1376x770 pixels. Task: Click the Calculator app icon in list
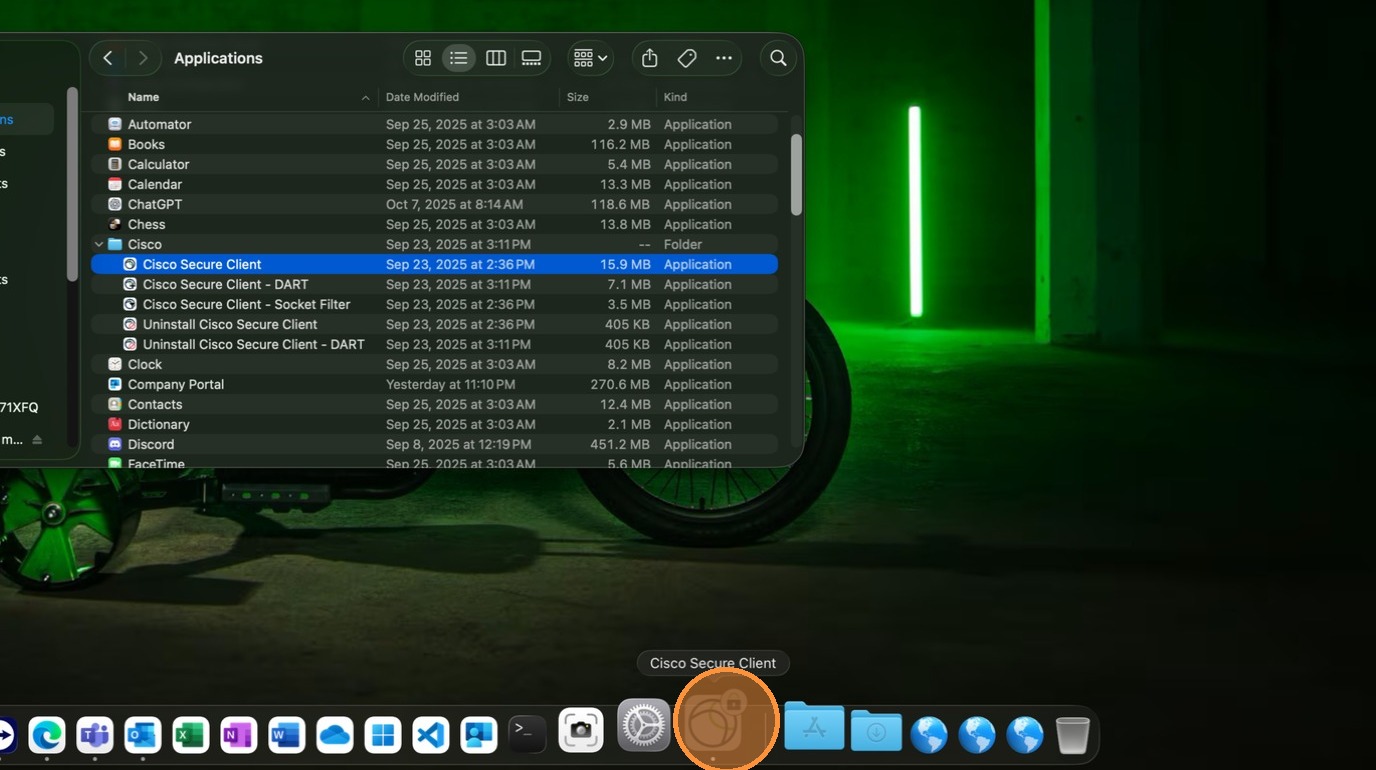(x=115, y=164)
